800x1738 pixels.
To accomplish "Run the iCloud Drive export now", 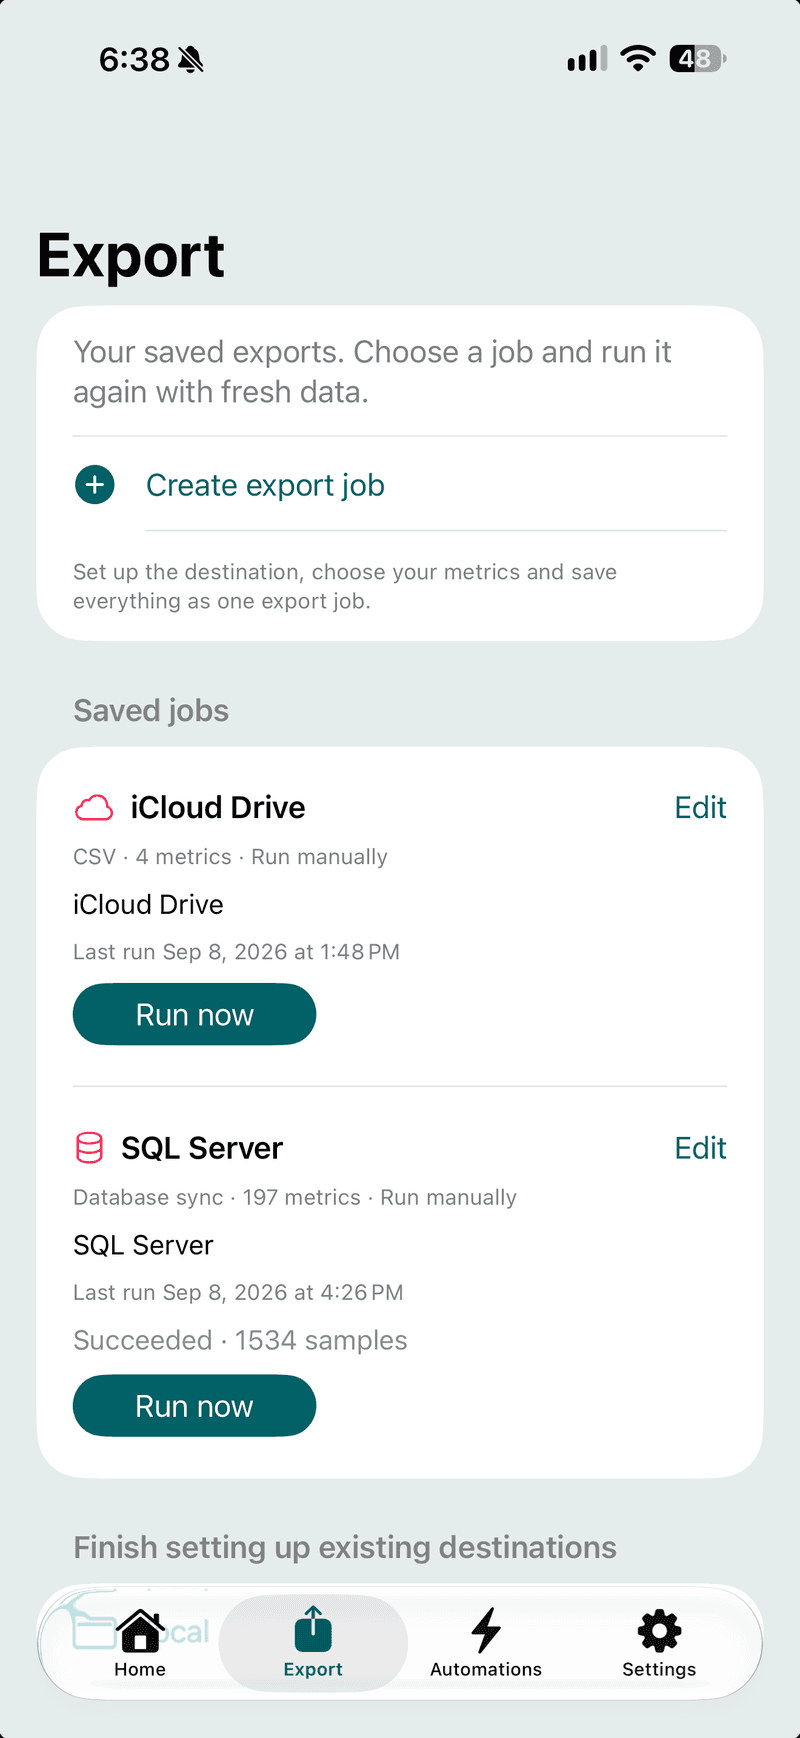I will (194, 1014).
